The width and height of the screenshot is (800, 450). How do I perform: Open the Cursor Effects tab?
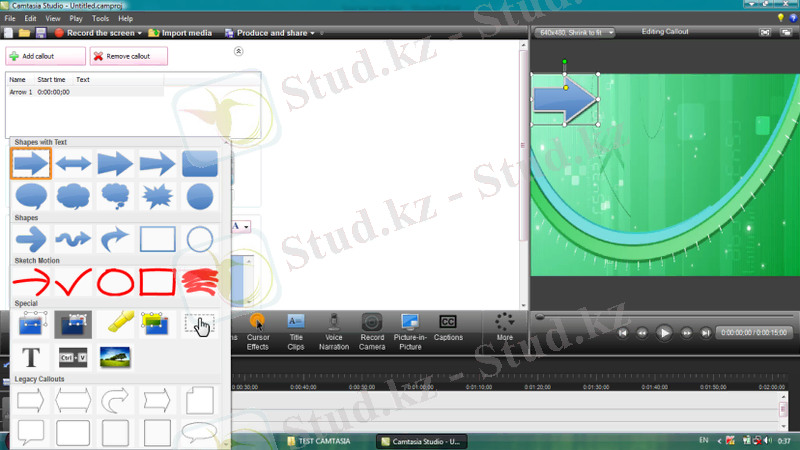258,332
